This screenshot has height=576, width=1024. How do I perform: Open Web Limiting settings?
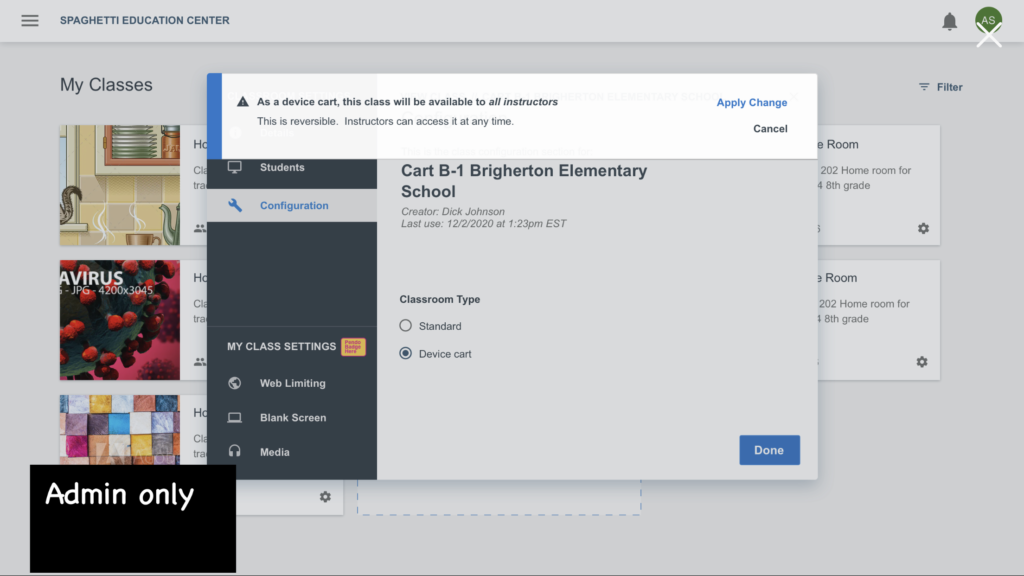292,383
